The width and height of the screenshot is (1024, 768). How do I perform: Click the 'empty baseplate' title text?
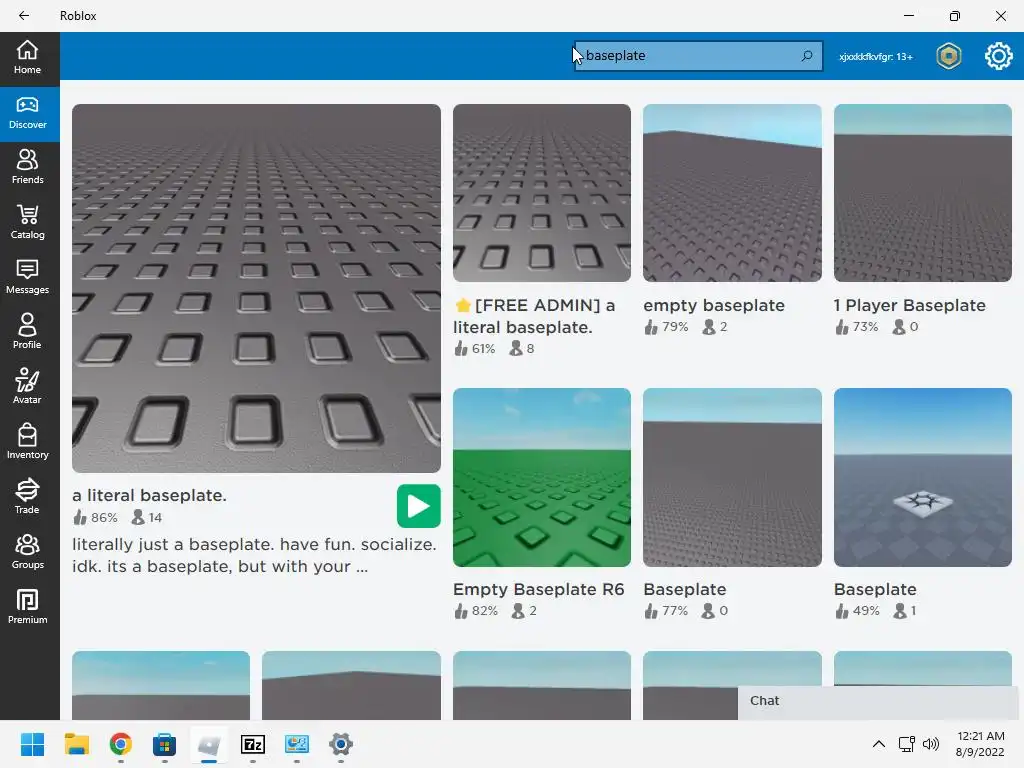[x=714, y=306]
